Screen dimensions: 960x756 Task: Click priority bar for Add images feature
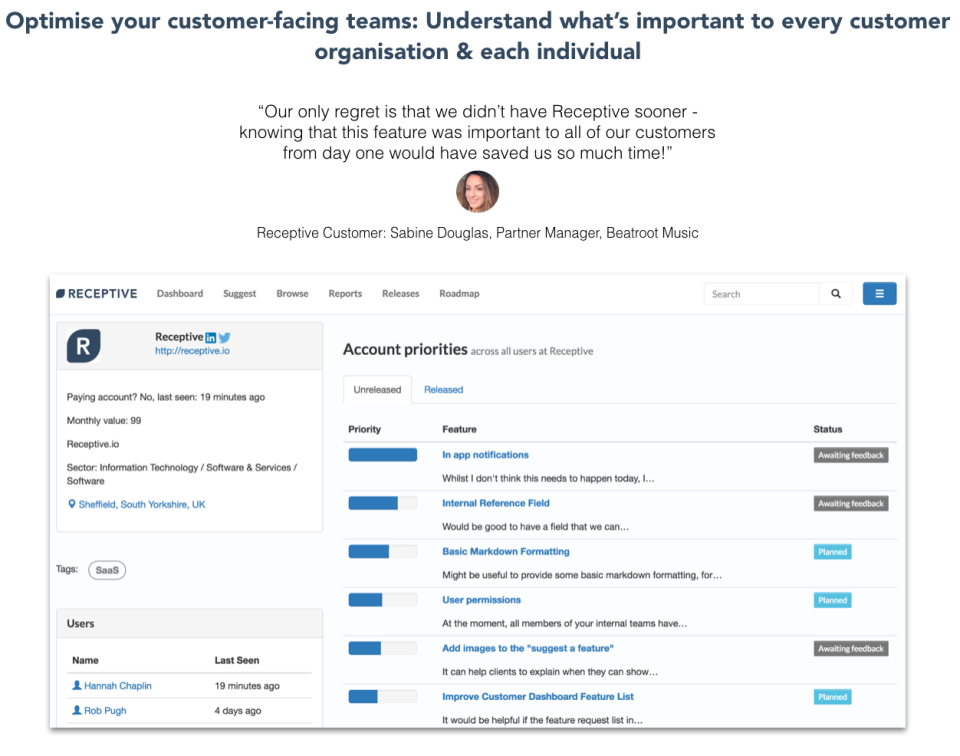point(383,648)
